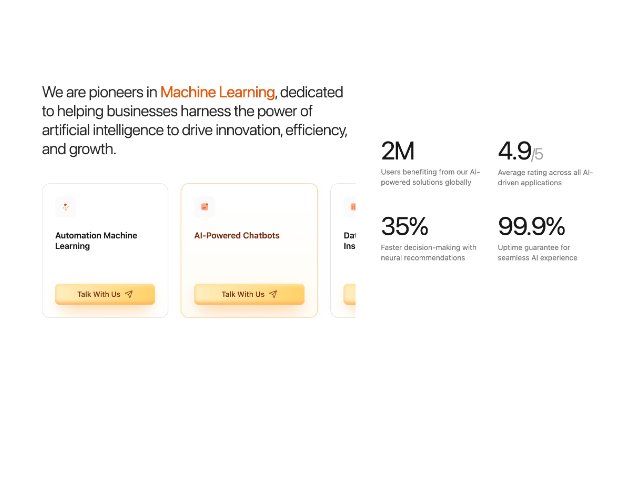Open the Automation Machine Learning title
This screenshot has height=480, width=640.
pos(96,240)
